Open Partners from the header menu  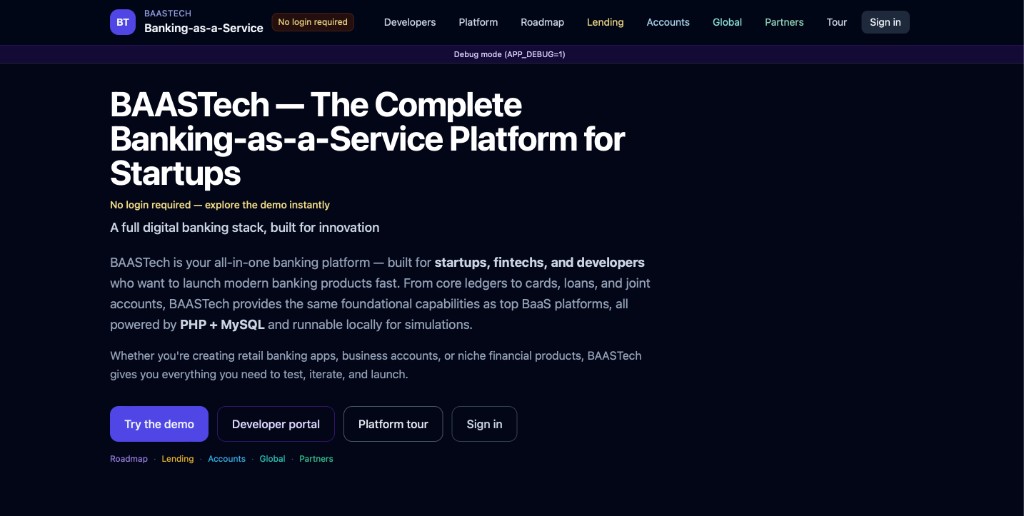[784, 22]
